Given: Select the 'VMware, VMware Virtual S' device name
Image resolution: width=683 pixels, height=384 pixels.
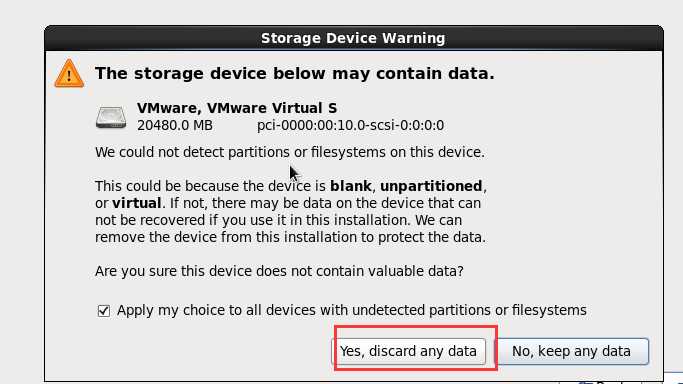Looking at the screenshot, I should click(237, 108).
